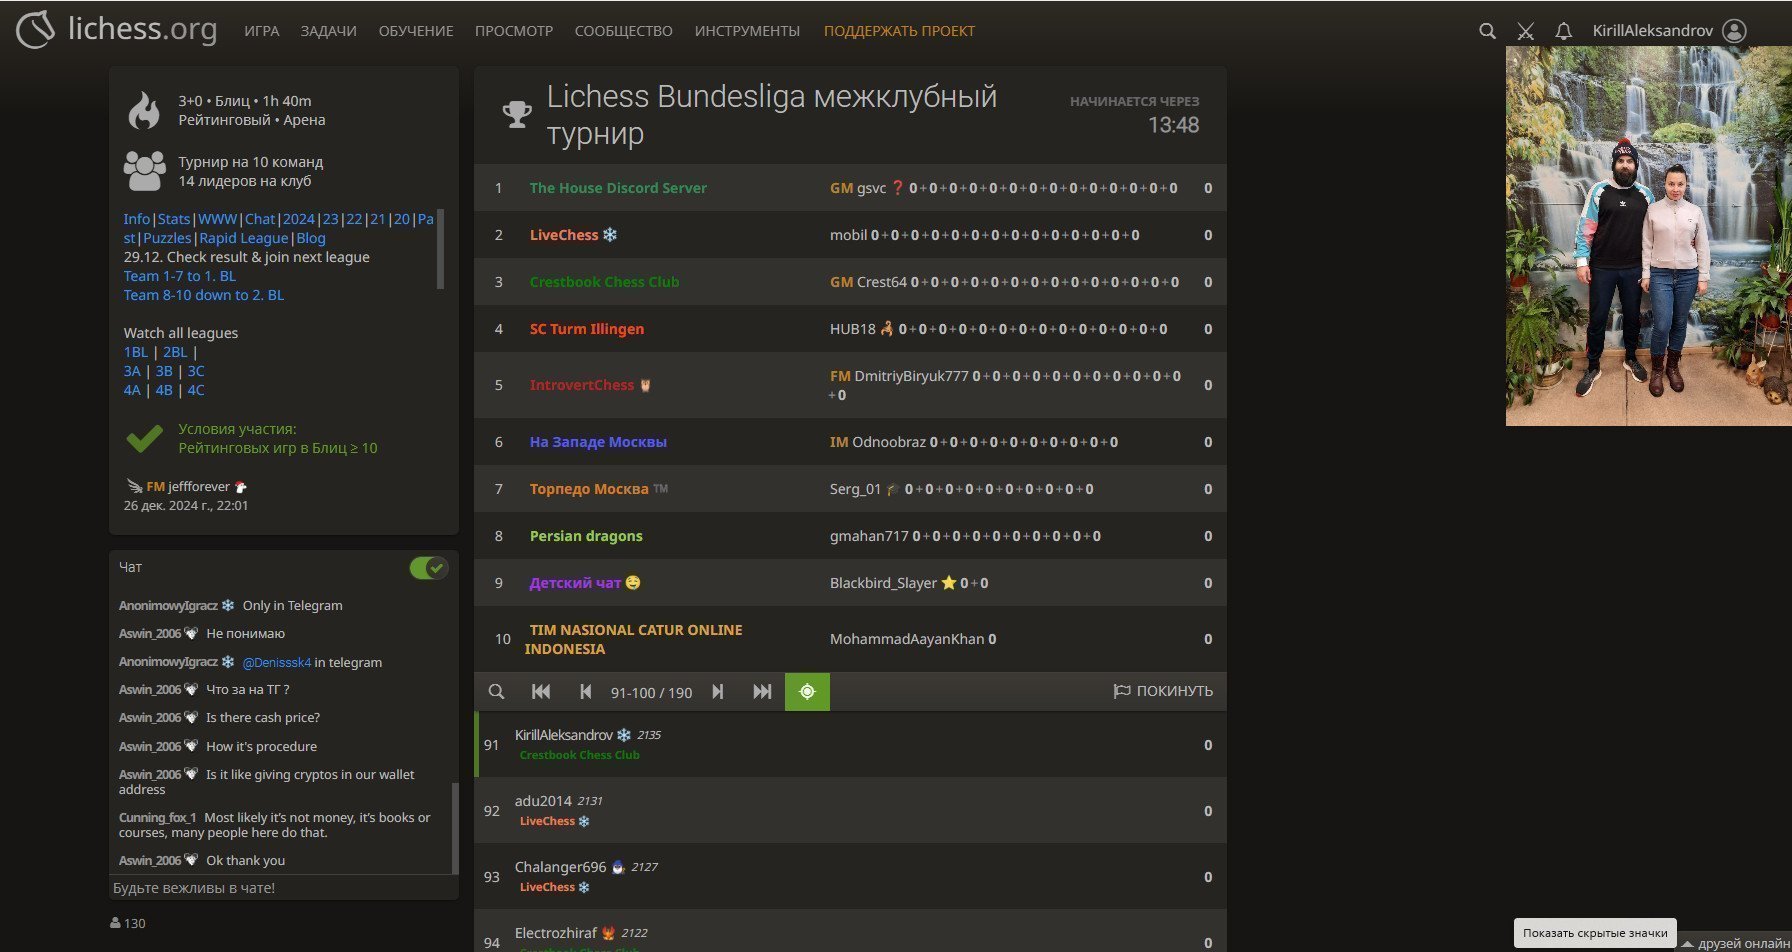Open Детский чат team row
Screen dimensions: 1792x952
coord(850,583)
